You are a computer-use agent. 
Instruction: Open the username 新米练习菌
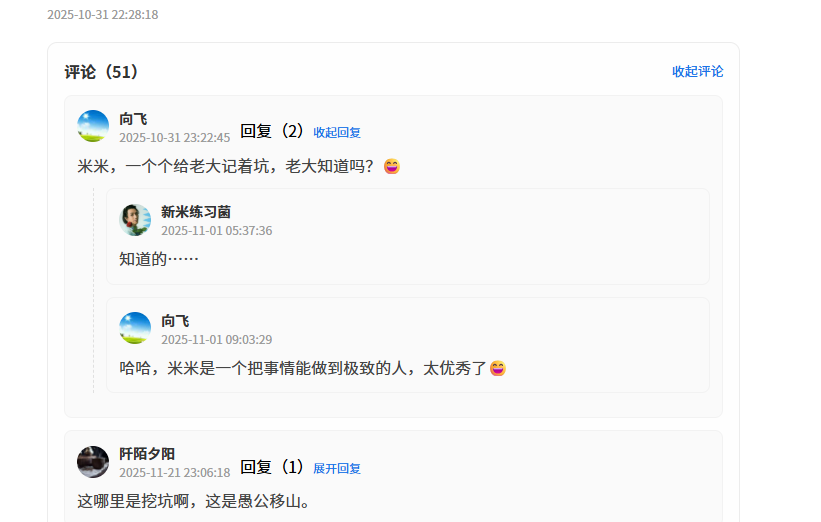tap(196, 212)
